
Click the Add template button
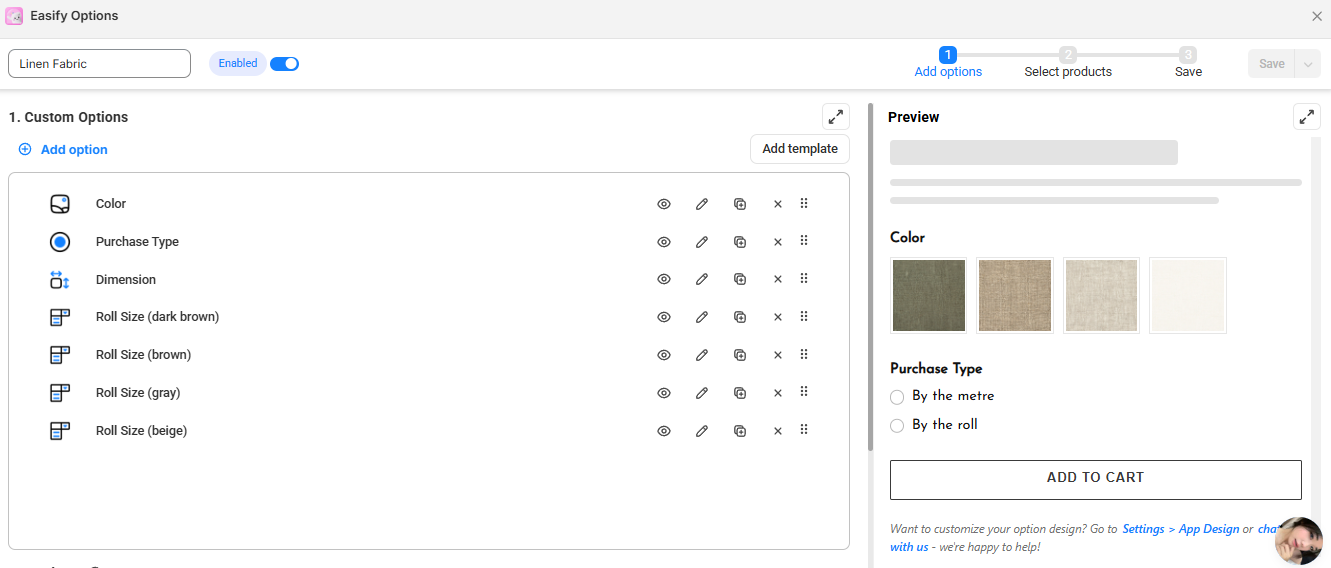pyautogui.click(x=800, y=149)
